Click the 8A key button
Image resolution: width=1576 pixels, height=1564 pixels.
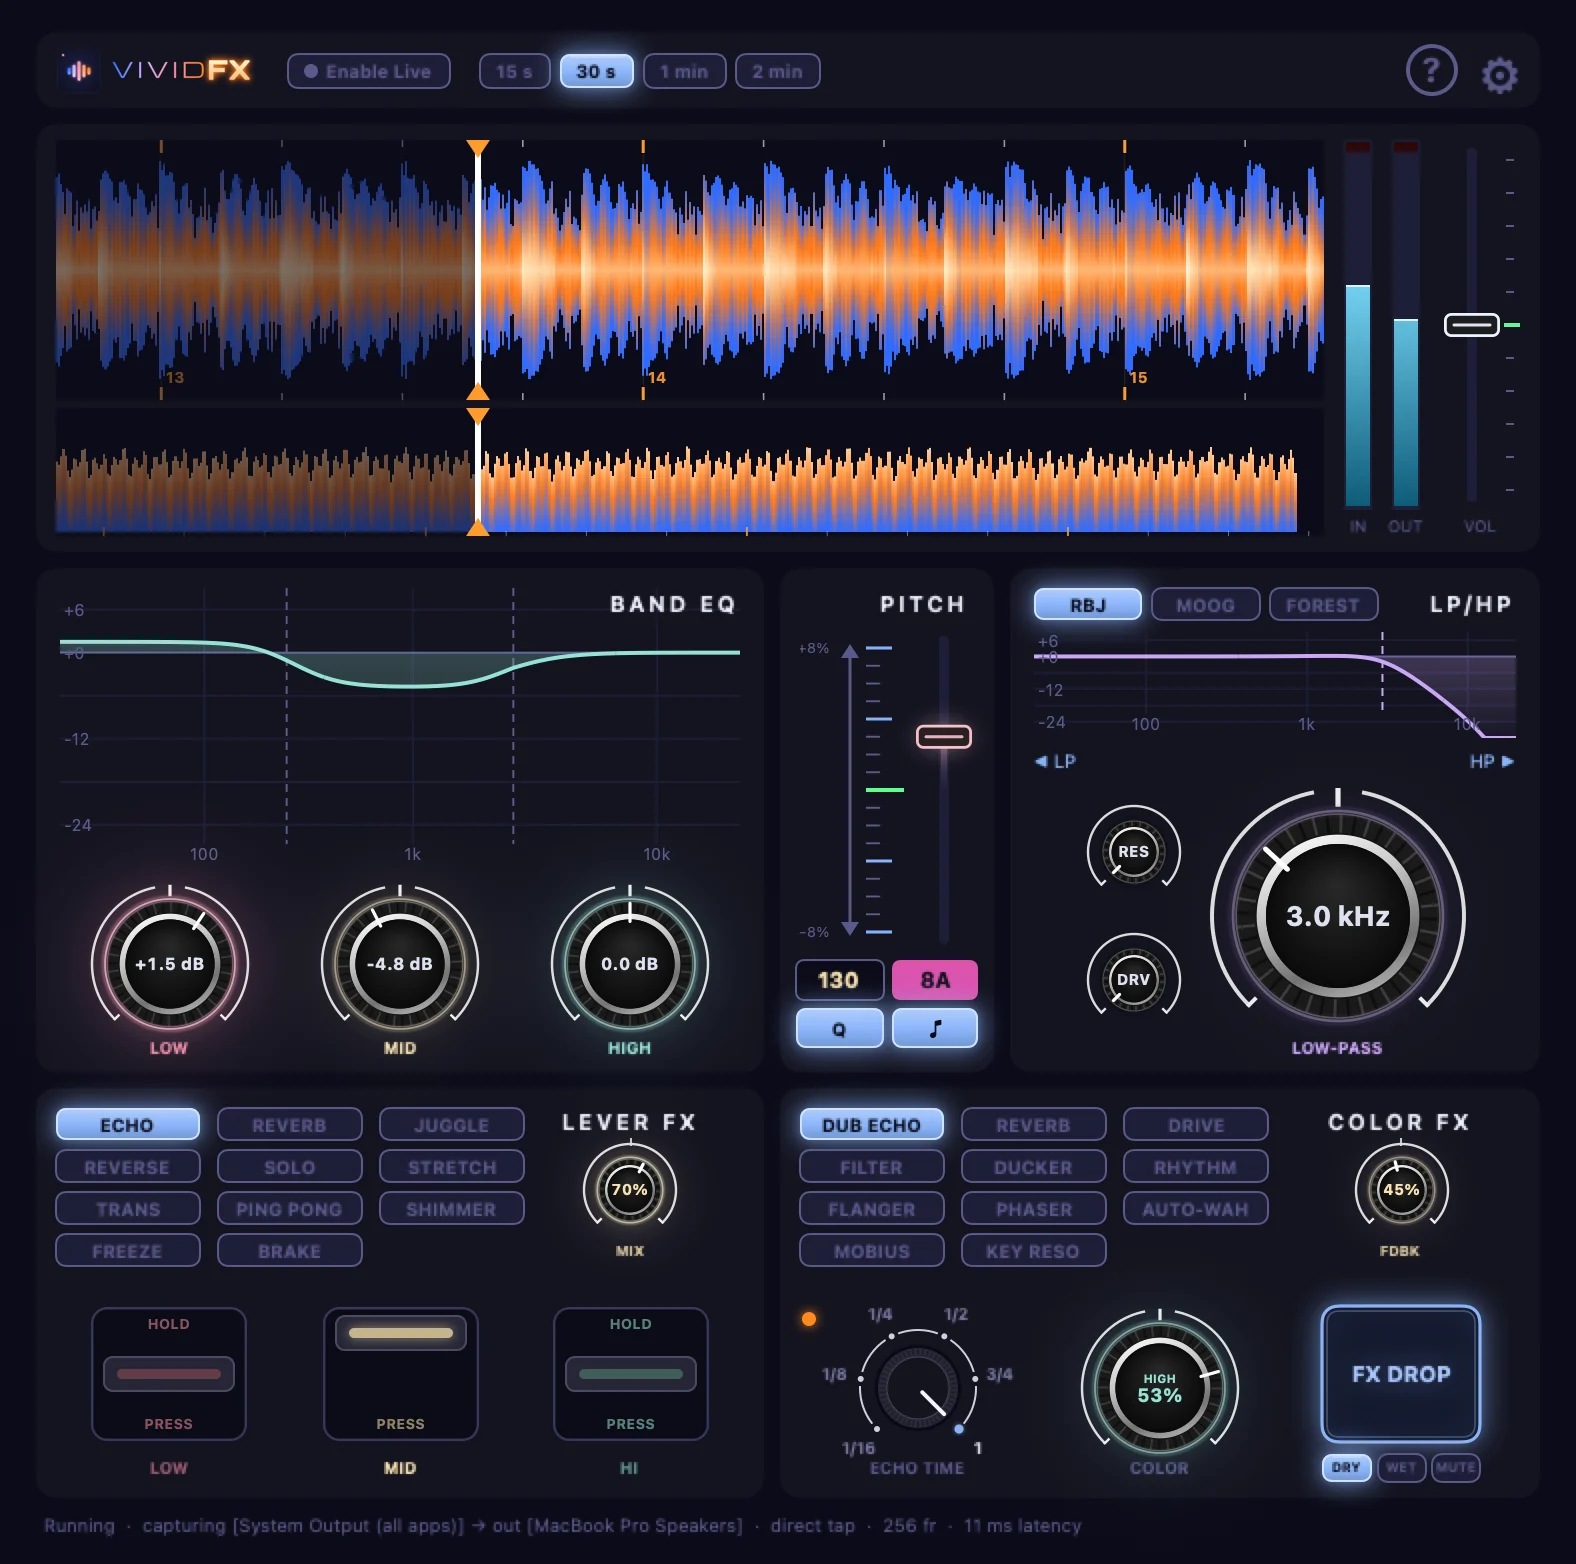click(935, 980)
